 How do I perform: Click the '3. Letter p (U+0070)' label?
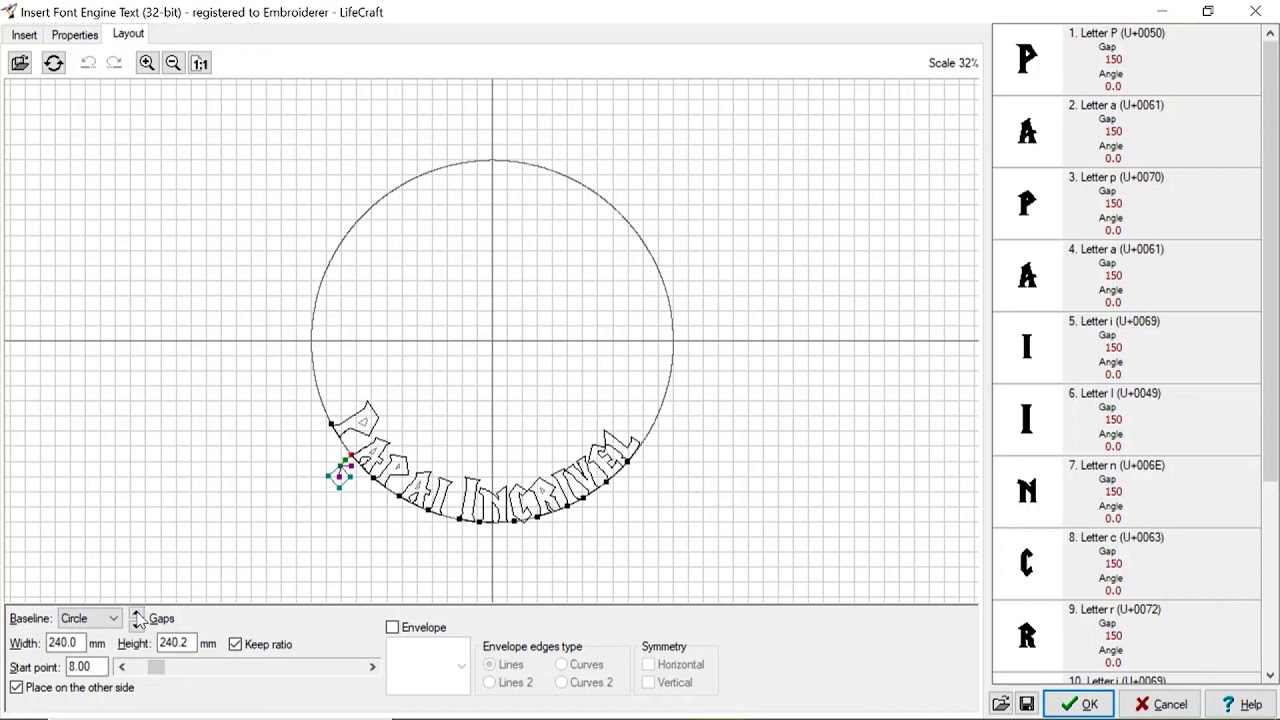1116,177
